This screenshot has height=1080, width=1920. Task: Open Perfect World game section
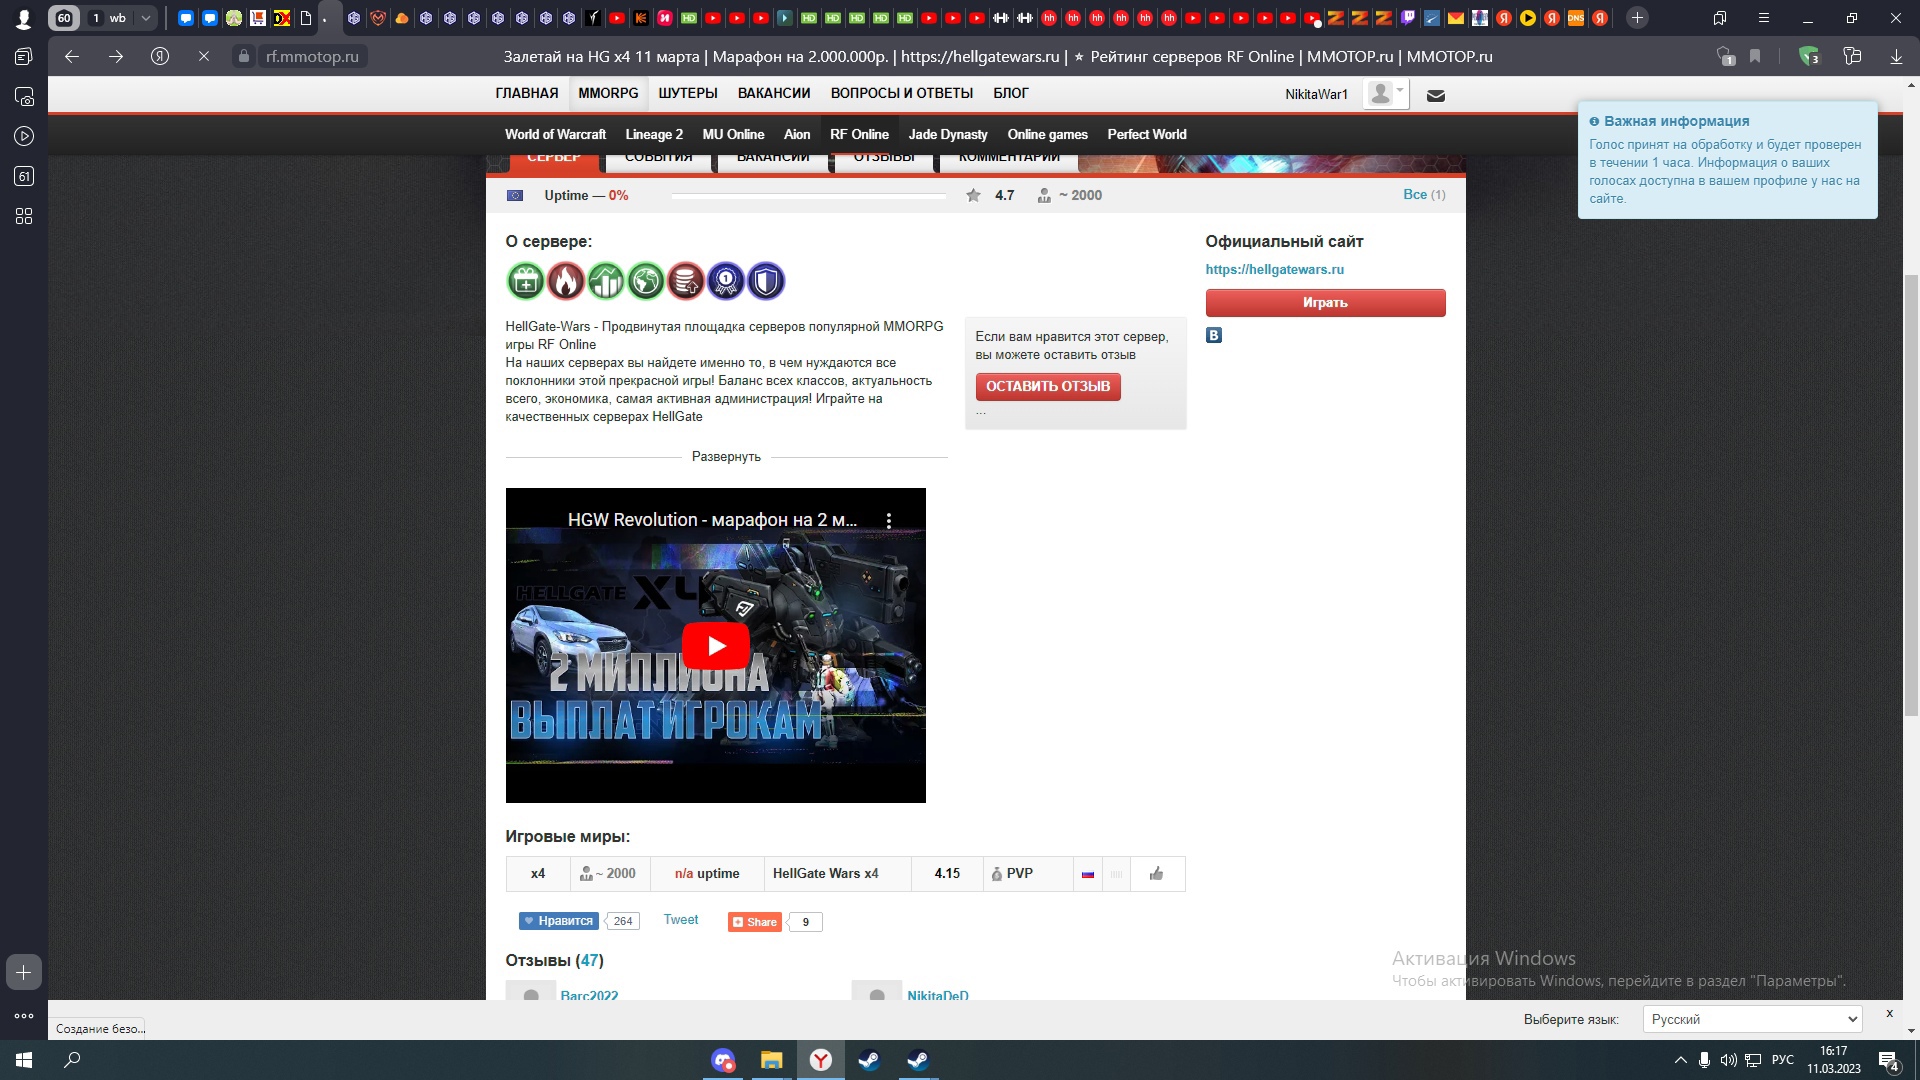pos(1147,135)
